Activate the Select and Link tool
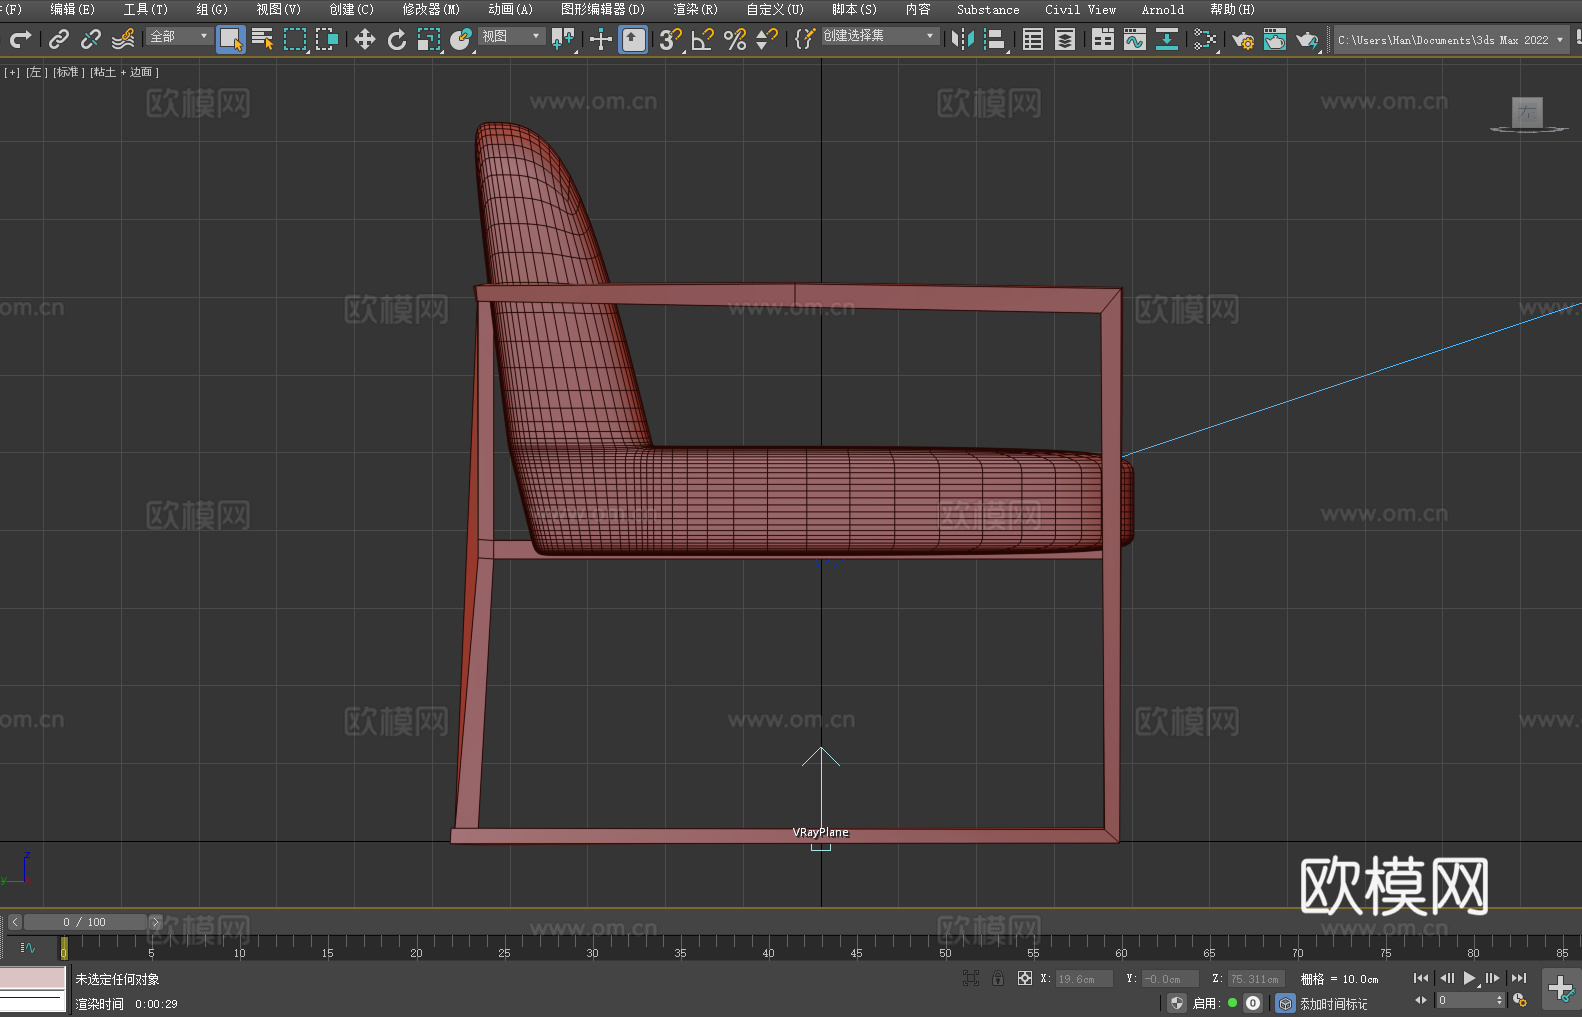1582x1017 pixels. click(59, 39)
